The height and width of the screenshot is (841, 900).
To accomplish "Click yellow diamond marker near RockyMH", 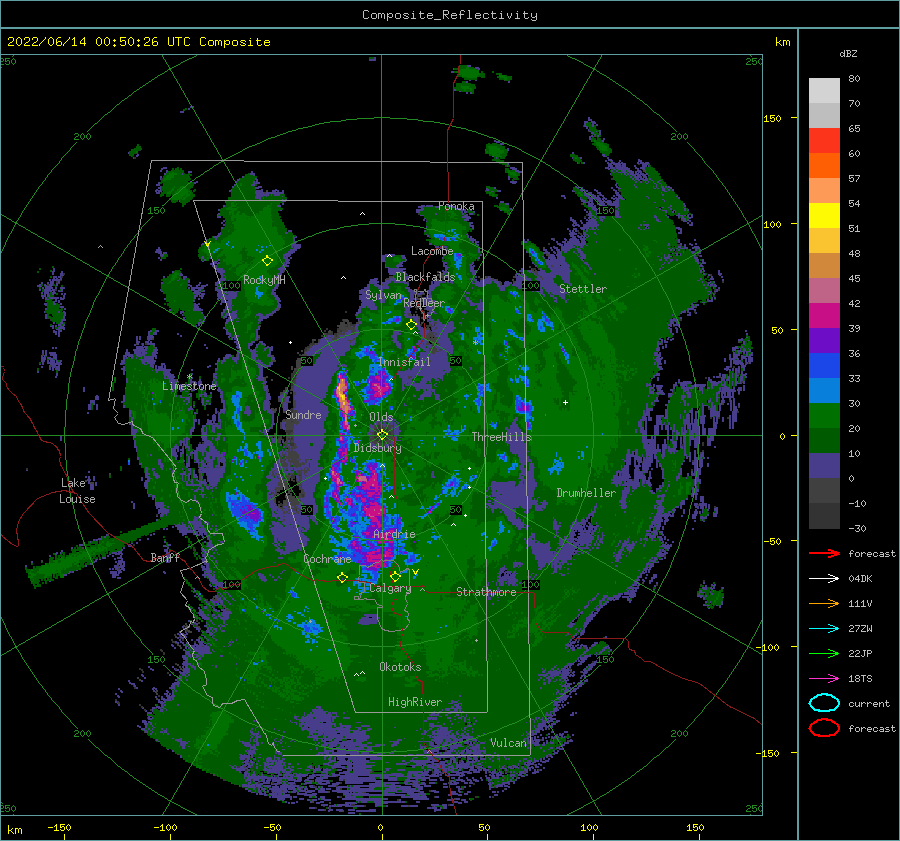I will (x=267, y=261).
